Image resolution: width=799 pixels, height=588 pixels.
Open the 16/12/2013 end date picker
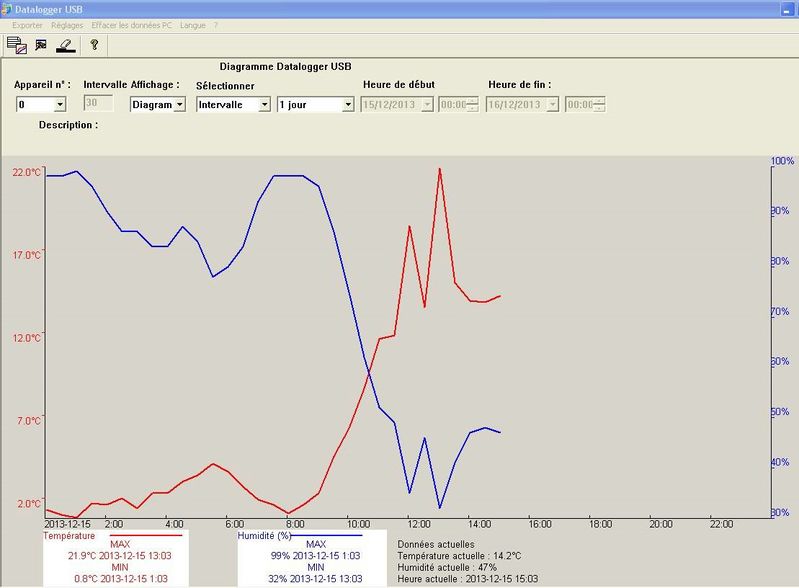point(552,104)
